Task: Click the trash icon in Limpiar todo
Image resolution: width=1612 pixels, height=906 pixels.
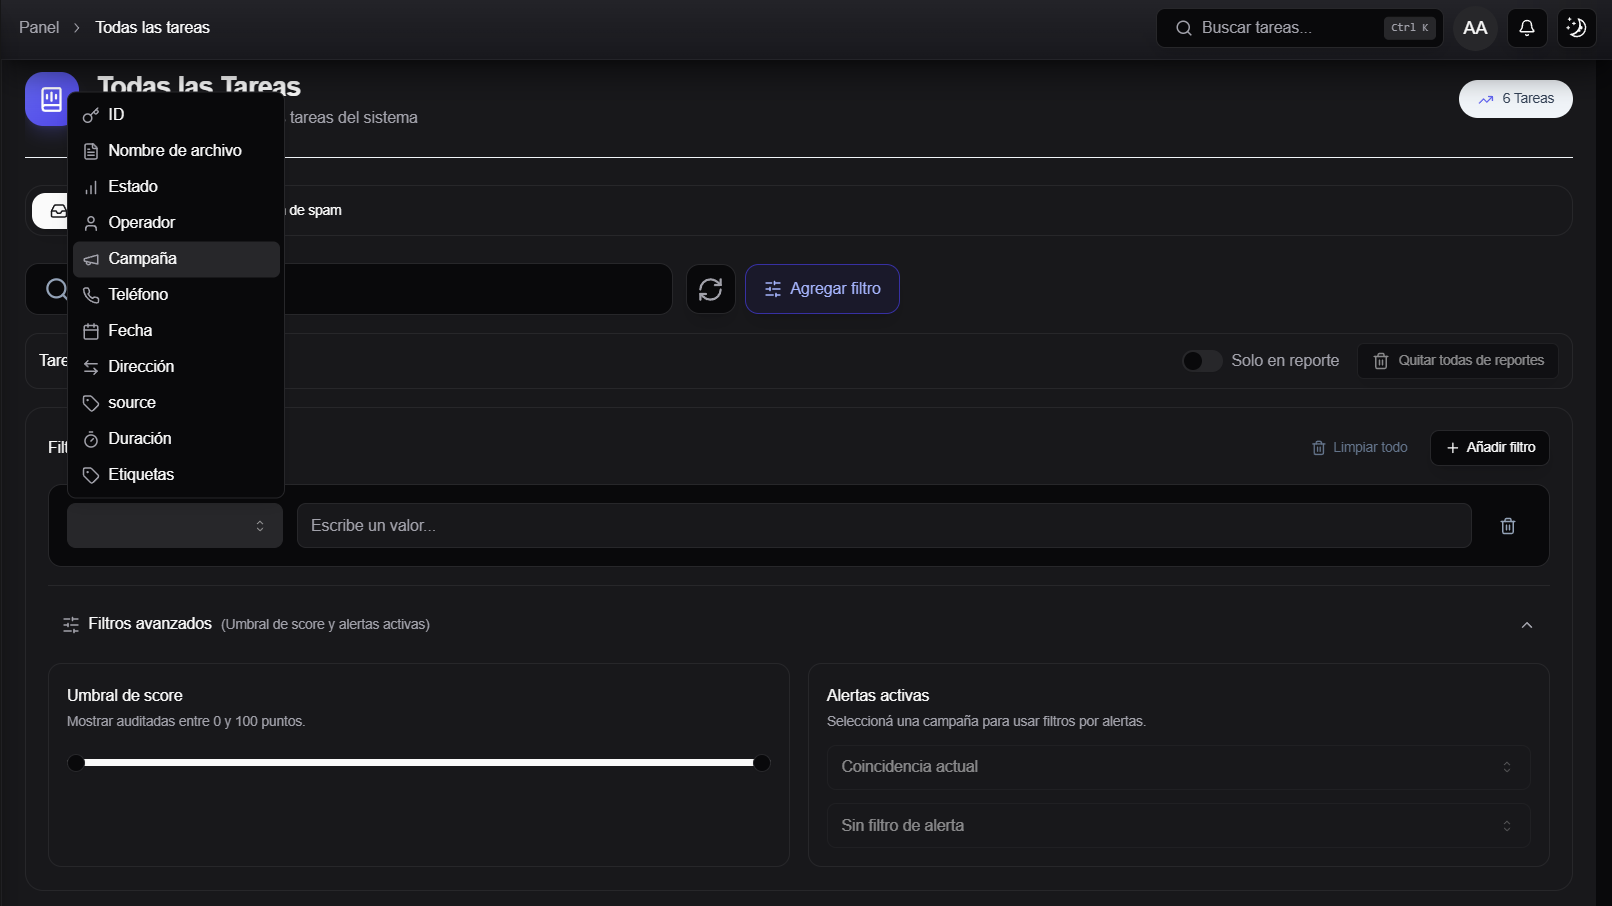Action: click(x=1319, y=448)
